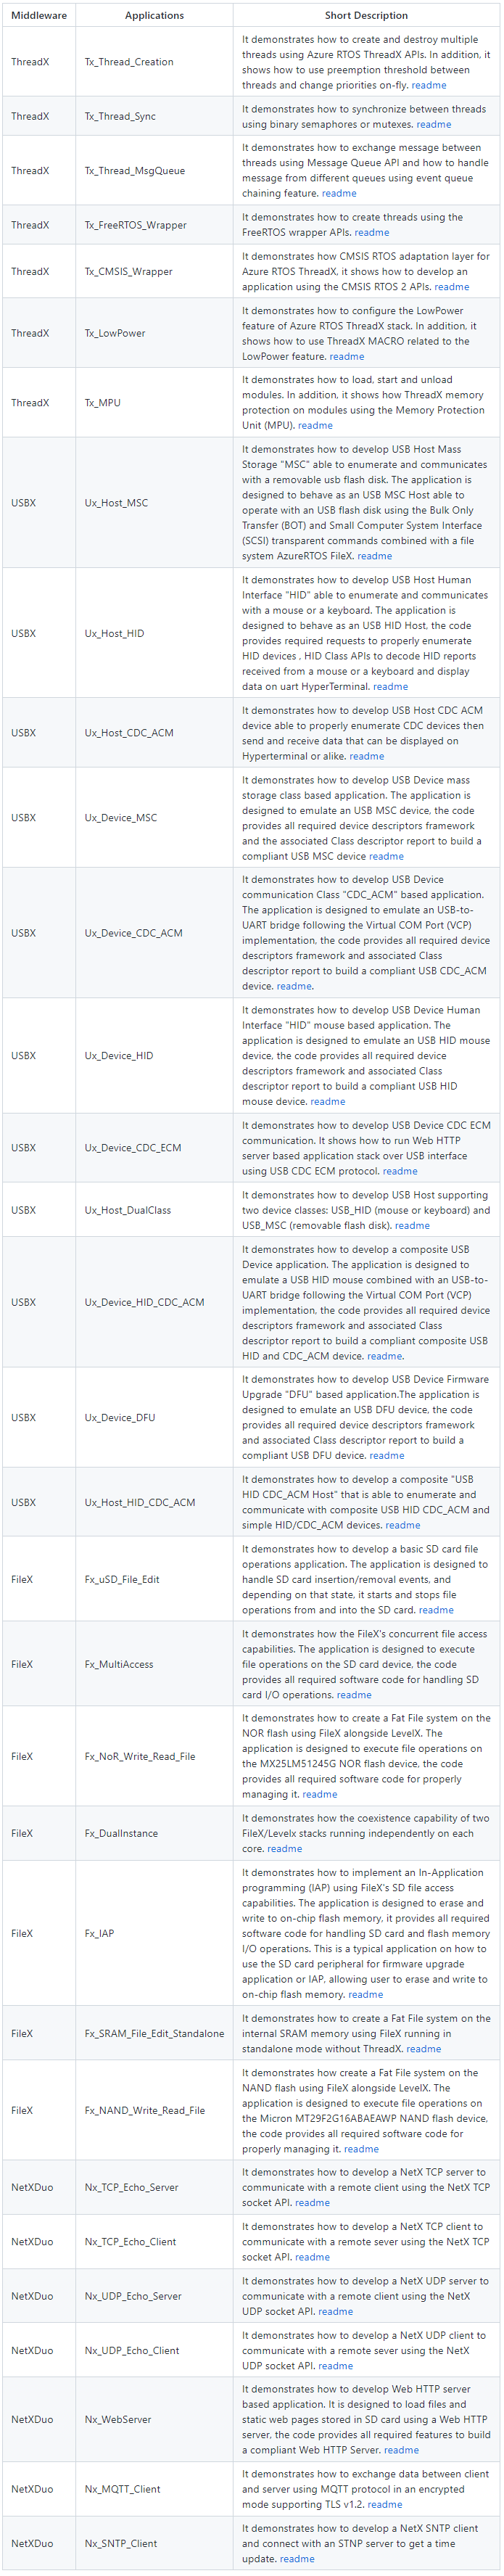Open the readme link for Tx_Thread_Creation
The image size is (504, 2576).
pos(429,85)
